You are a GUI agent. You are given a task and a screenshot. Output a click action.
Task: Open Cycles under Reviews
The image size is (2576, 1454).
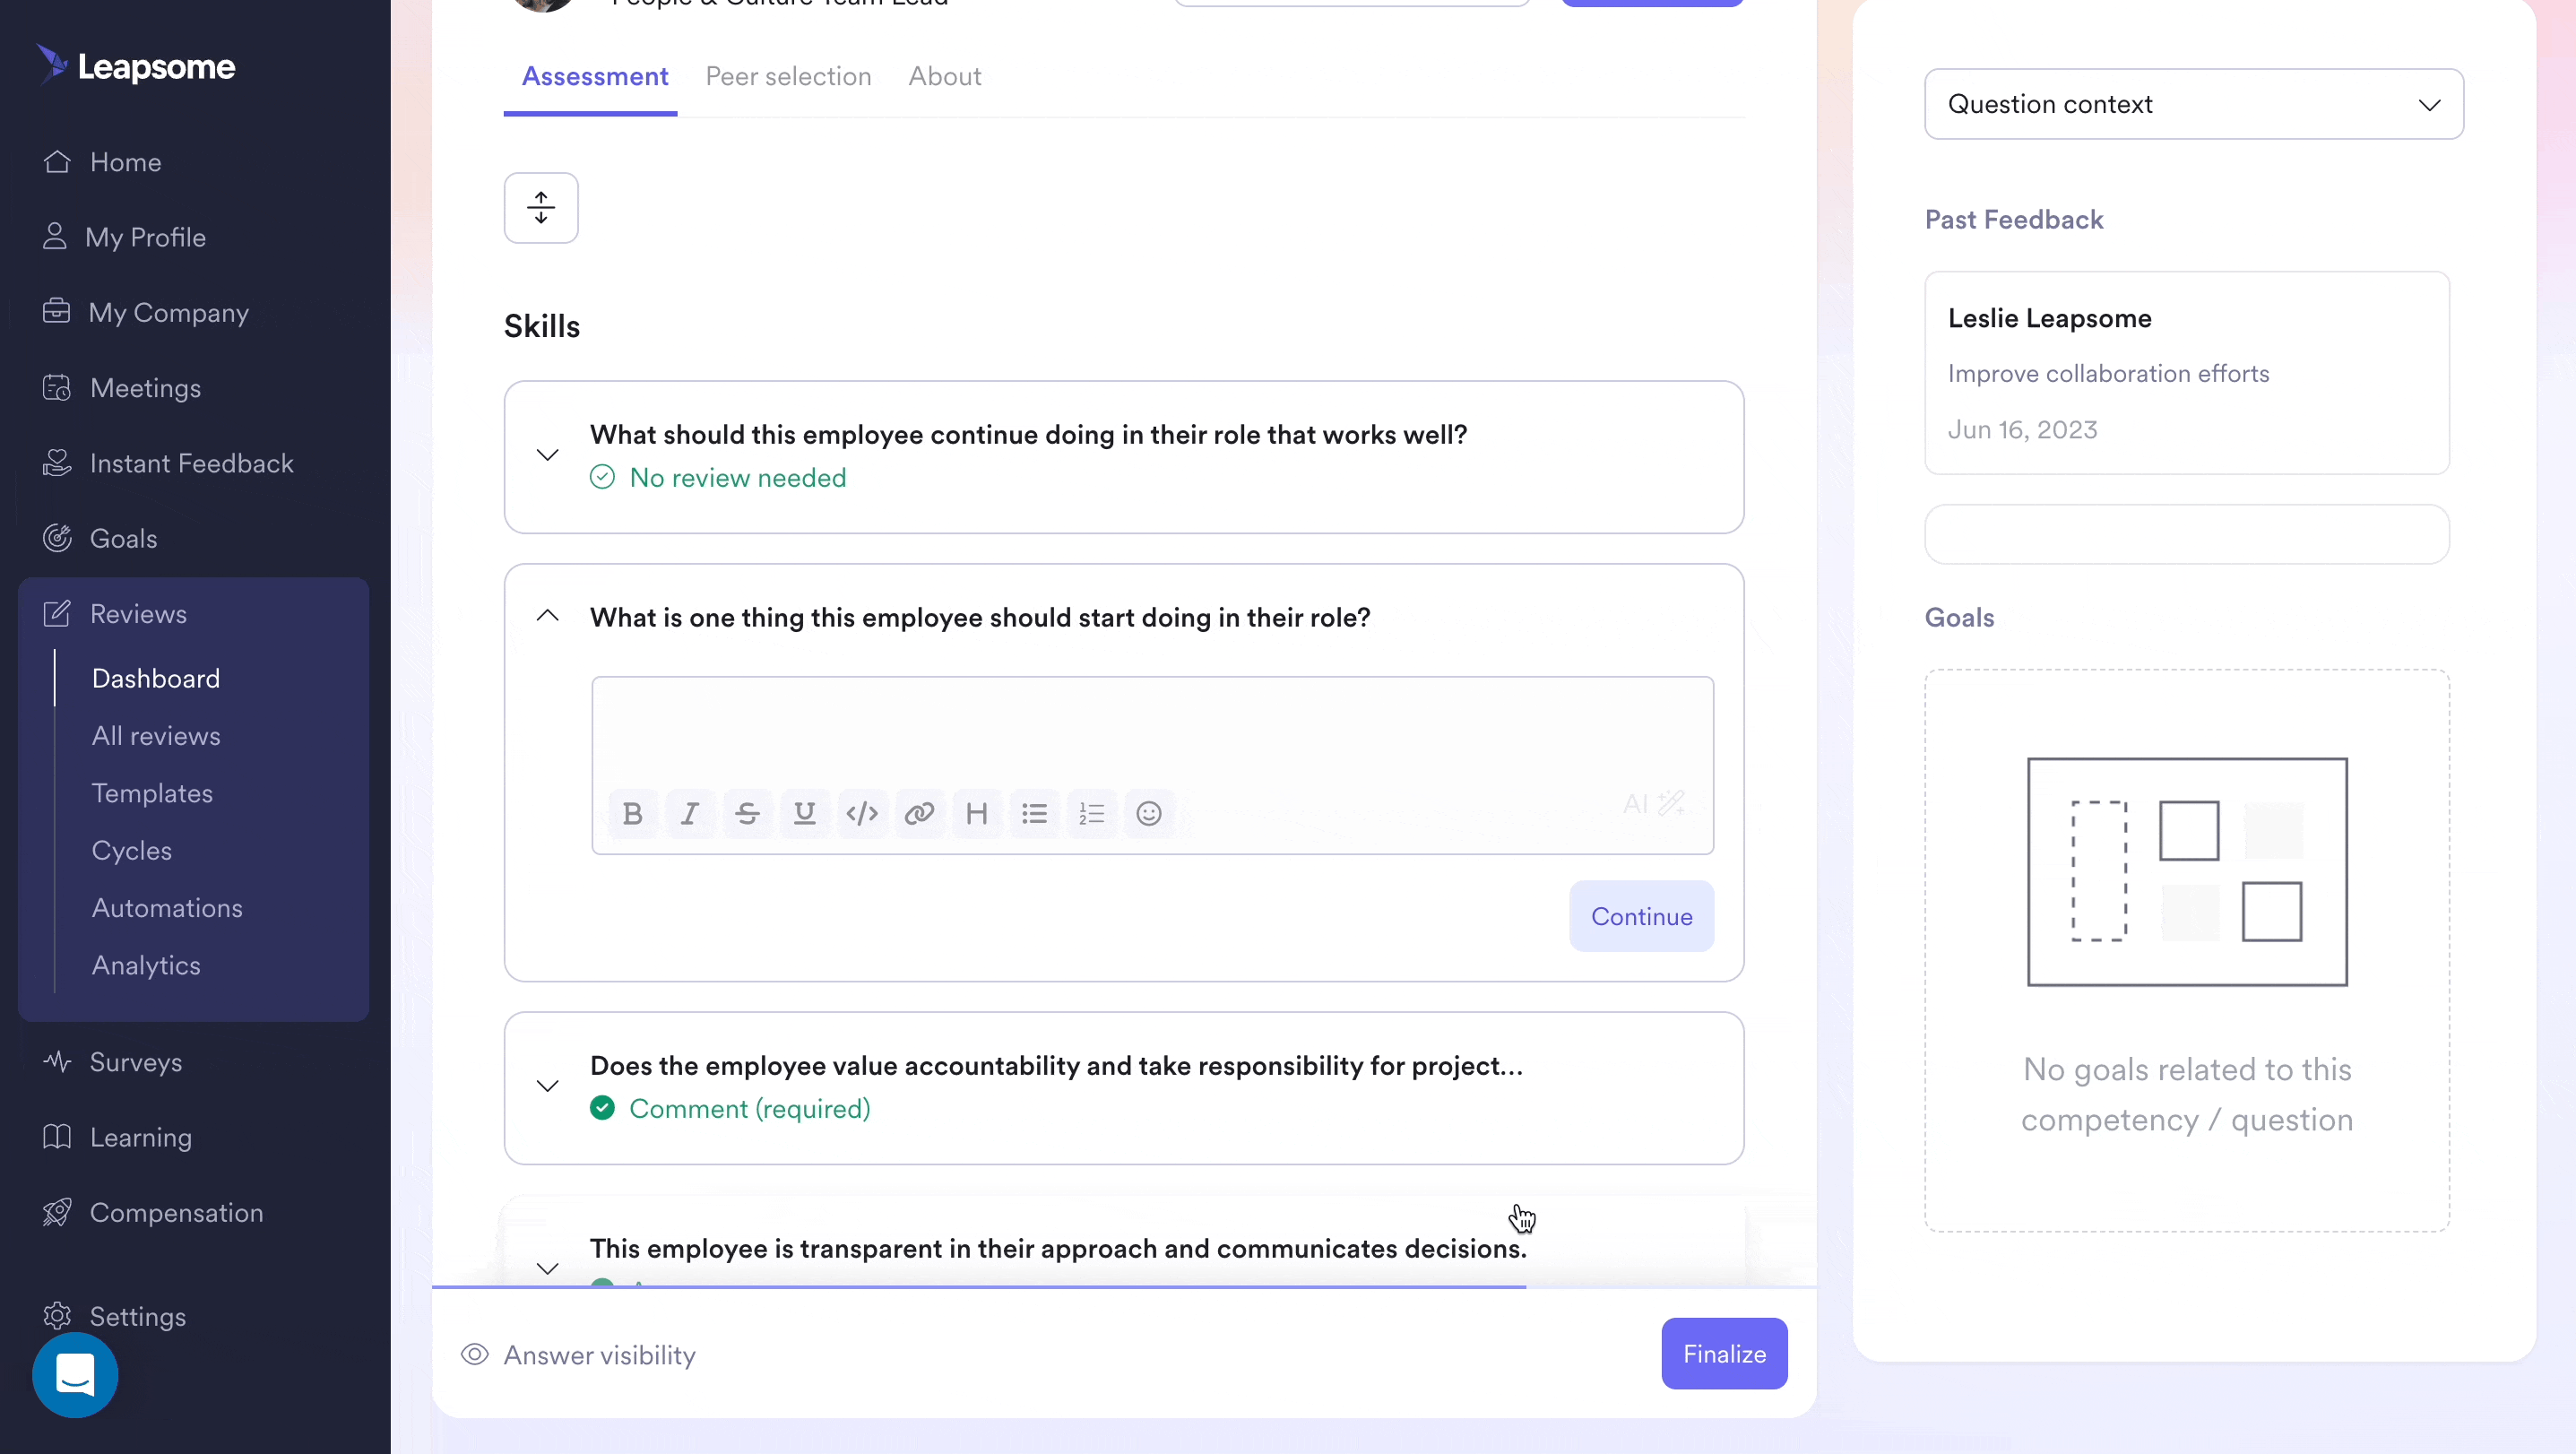click(x=132, y=850)
